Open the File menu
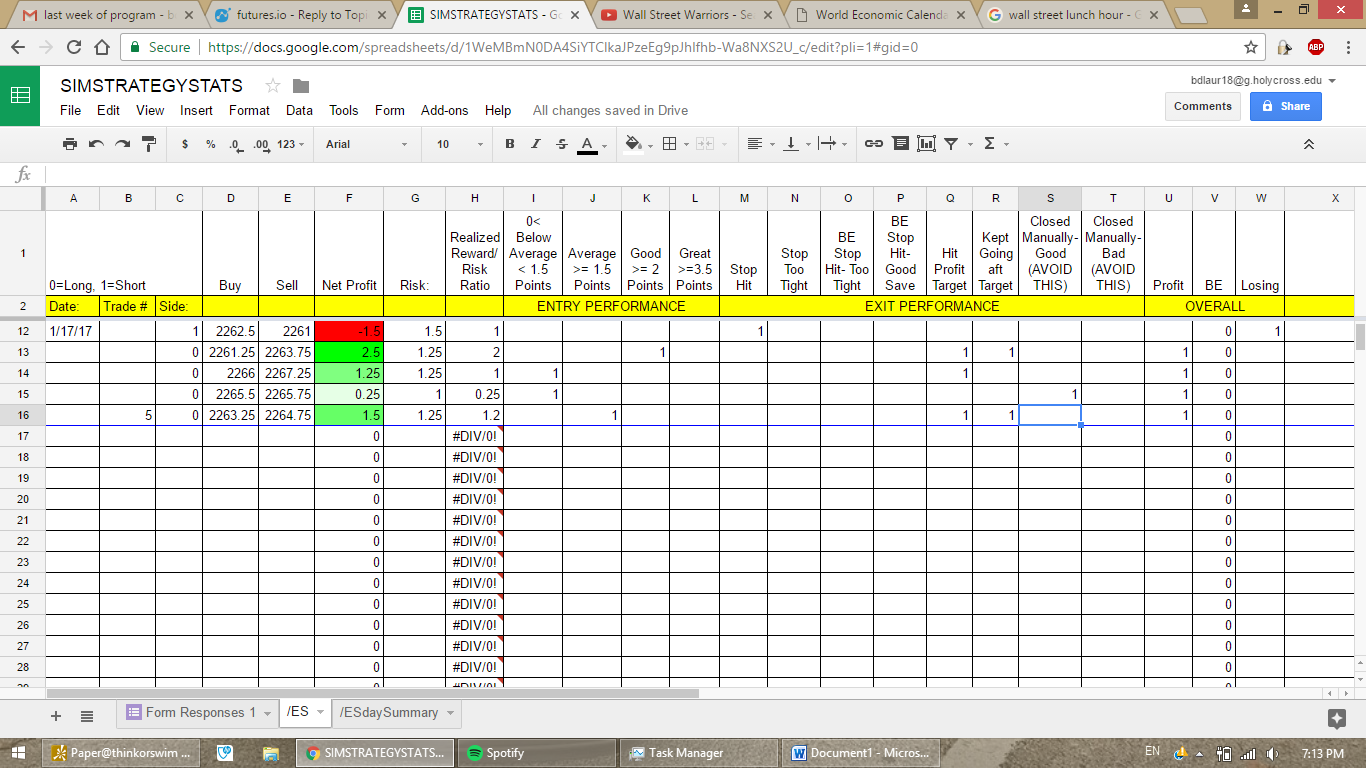The width and height of the screenshot is (1366, 768). [70, 110]
